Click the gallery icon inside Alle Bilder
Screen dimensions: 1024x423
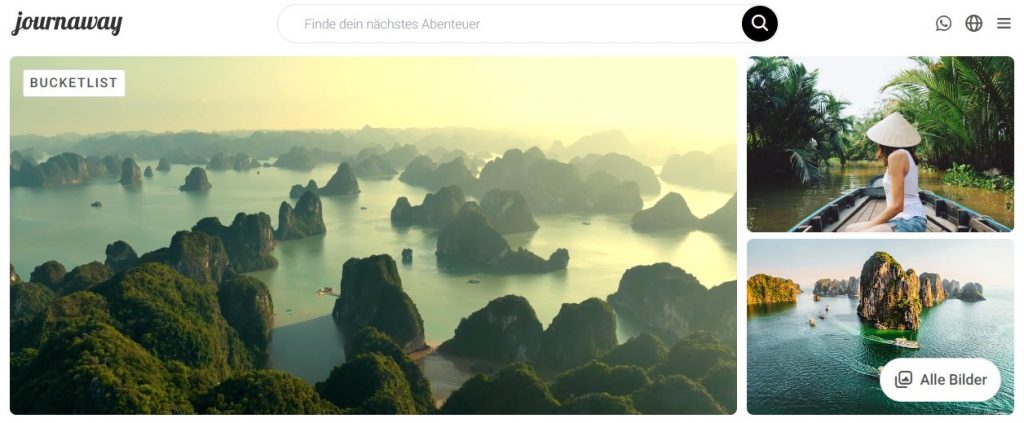point(903,379)
